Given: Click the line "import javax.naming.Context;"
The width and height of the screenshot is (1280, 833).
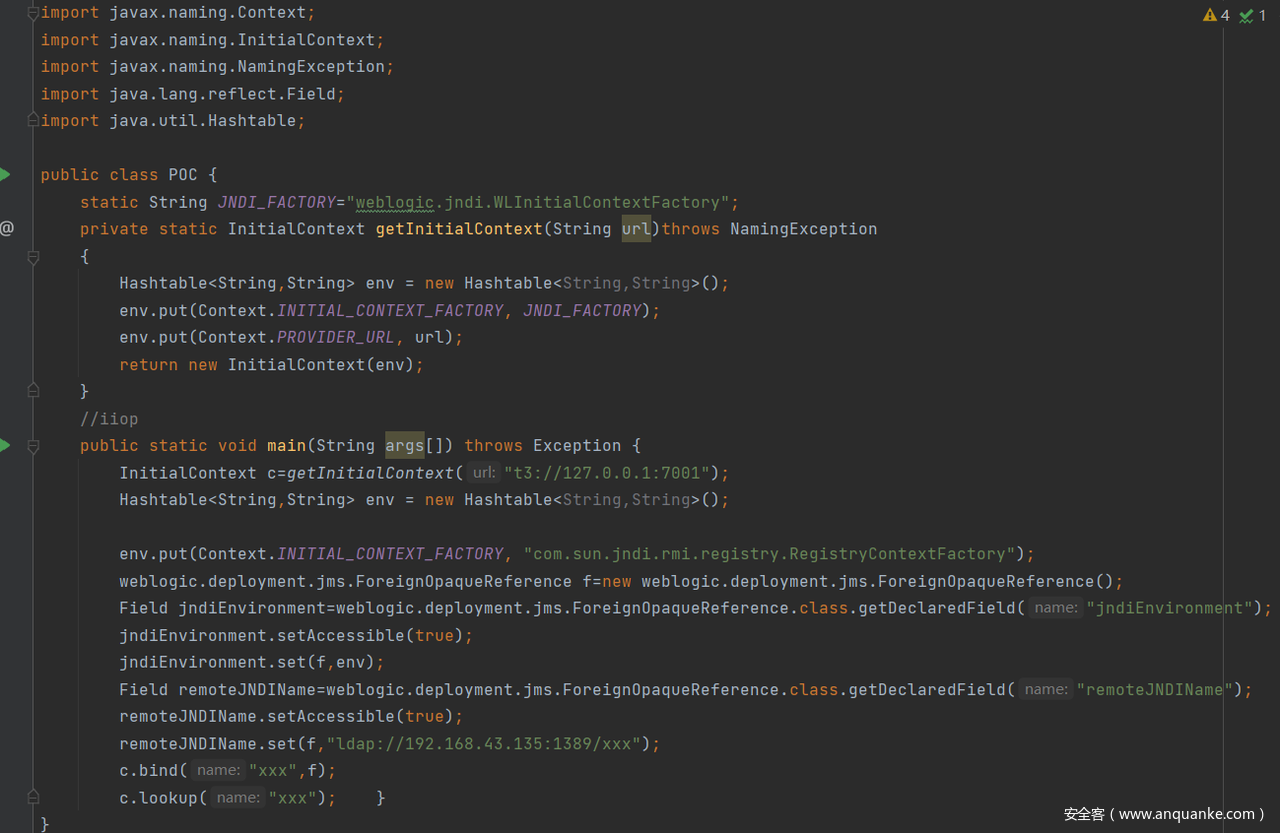Looking at the screenshot, I should 178,13.
